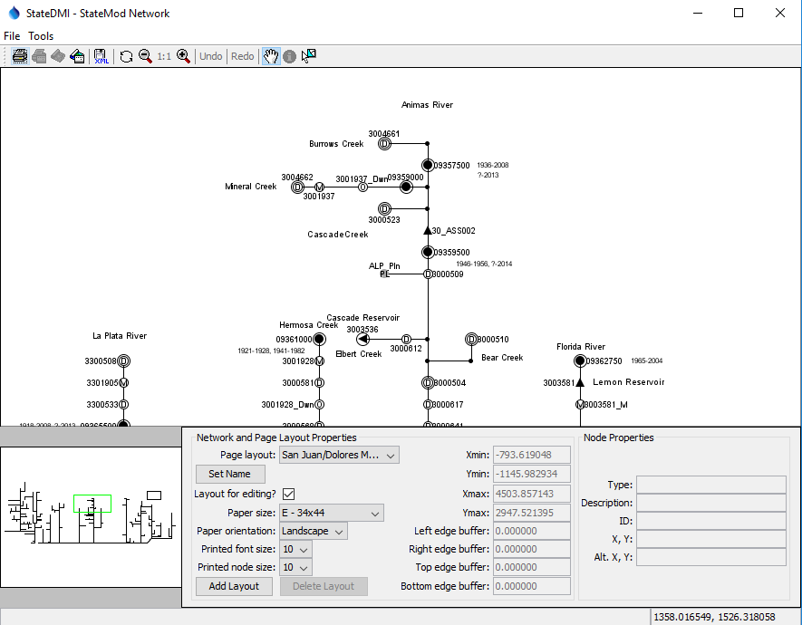Select diversion node 3300508 on La Plata River
The width and height of the screenshot is (802, 625).
pyautogui.click(x=124, y=361)
